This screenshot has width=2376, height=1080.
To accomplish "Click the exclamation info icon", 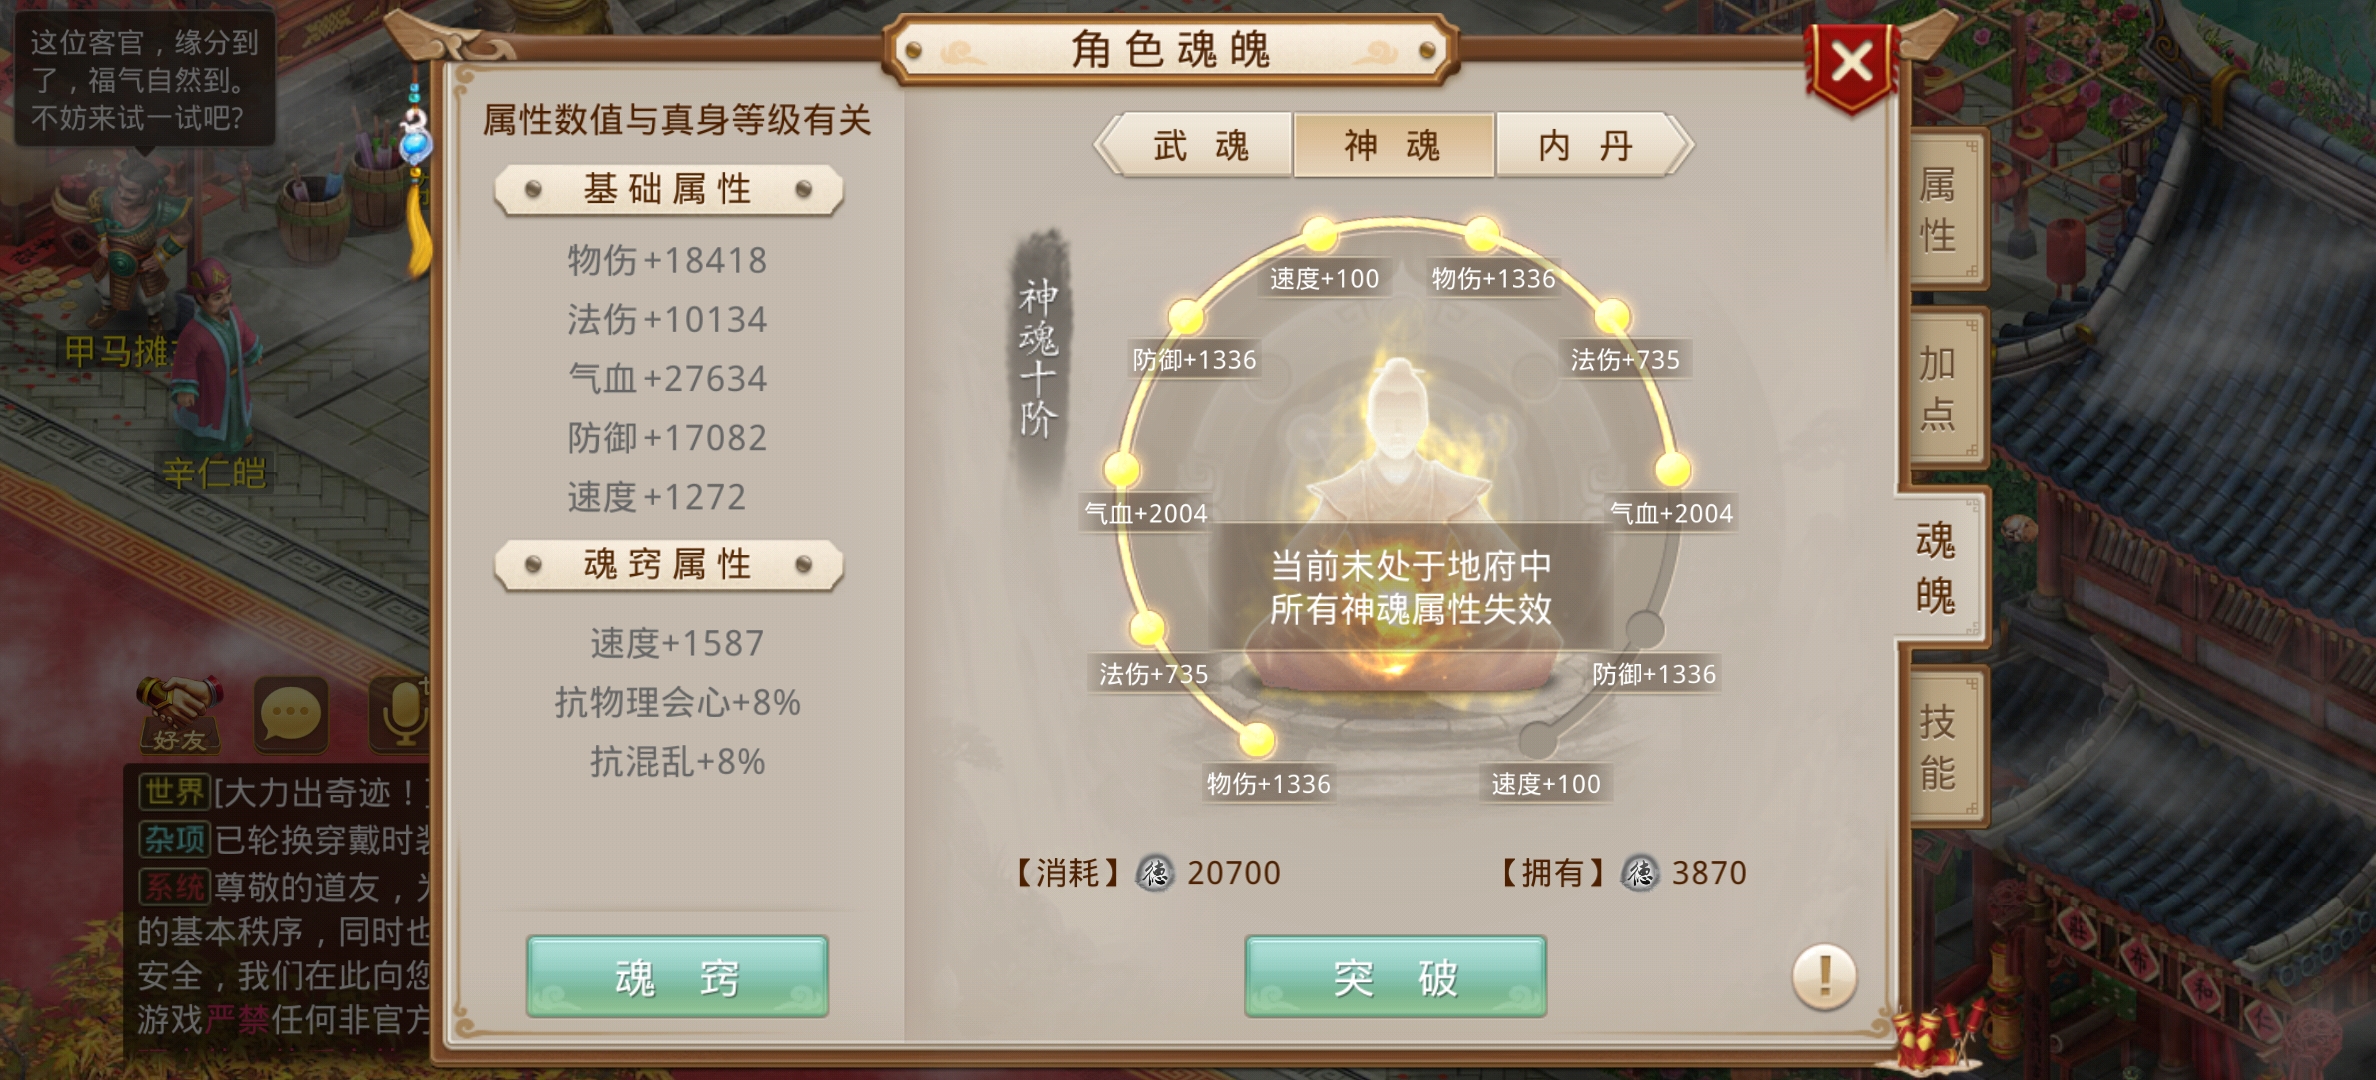I will click(1824, 976).
